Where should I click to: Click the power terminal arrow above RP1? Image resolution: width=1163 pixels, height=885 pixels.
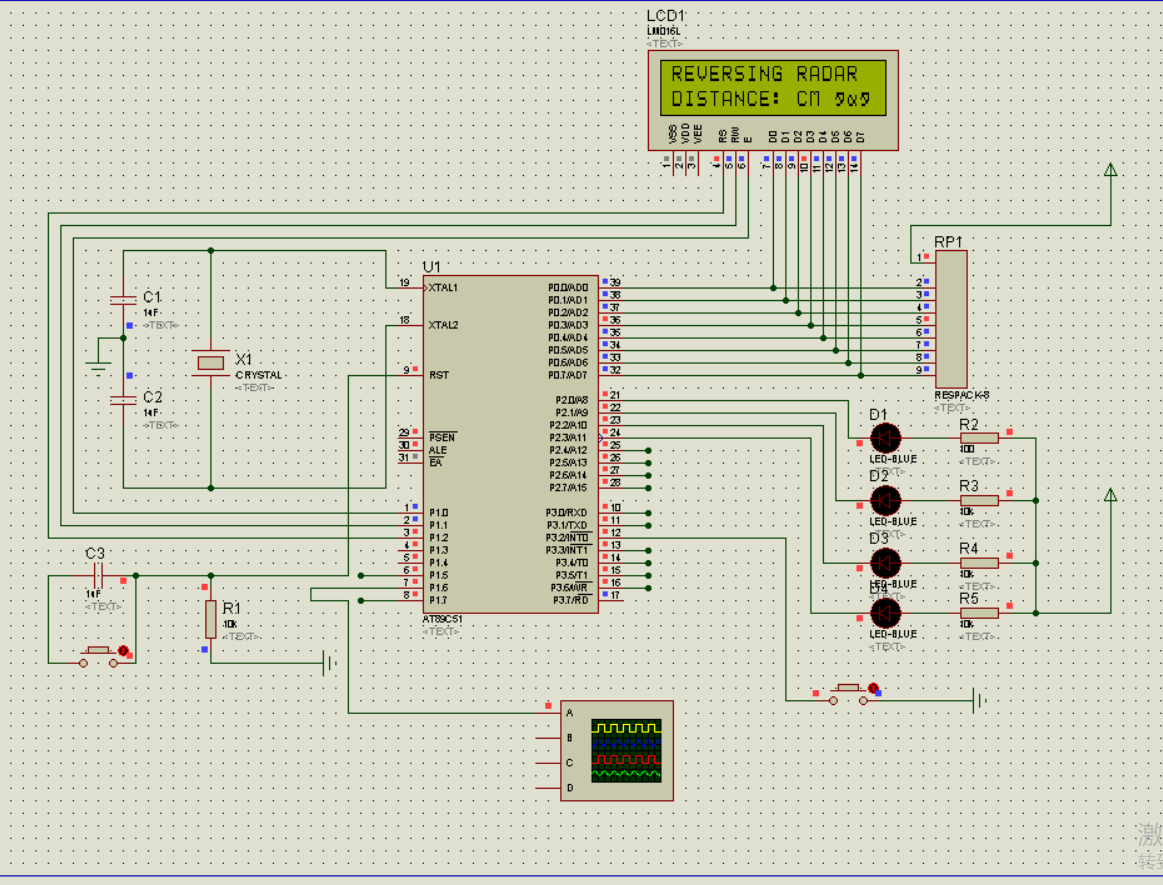(x=1110, y=170)
